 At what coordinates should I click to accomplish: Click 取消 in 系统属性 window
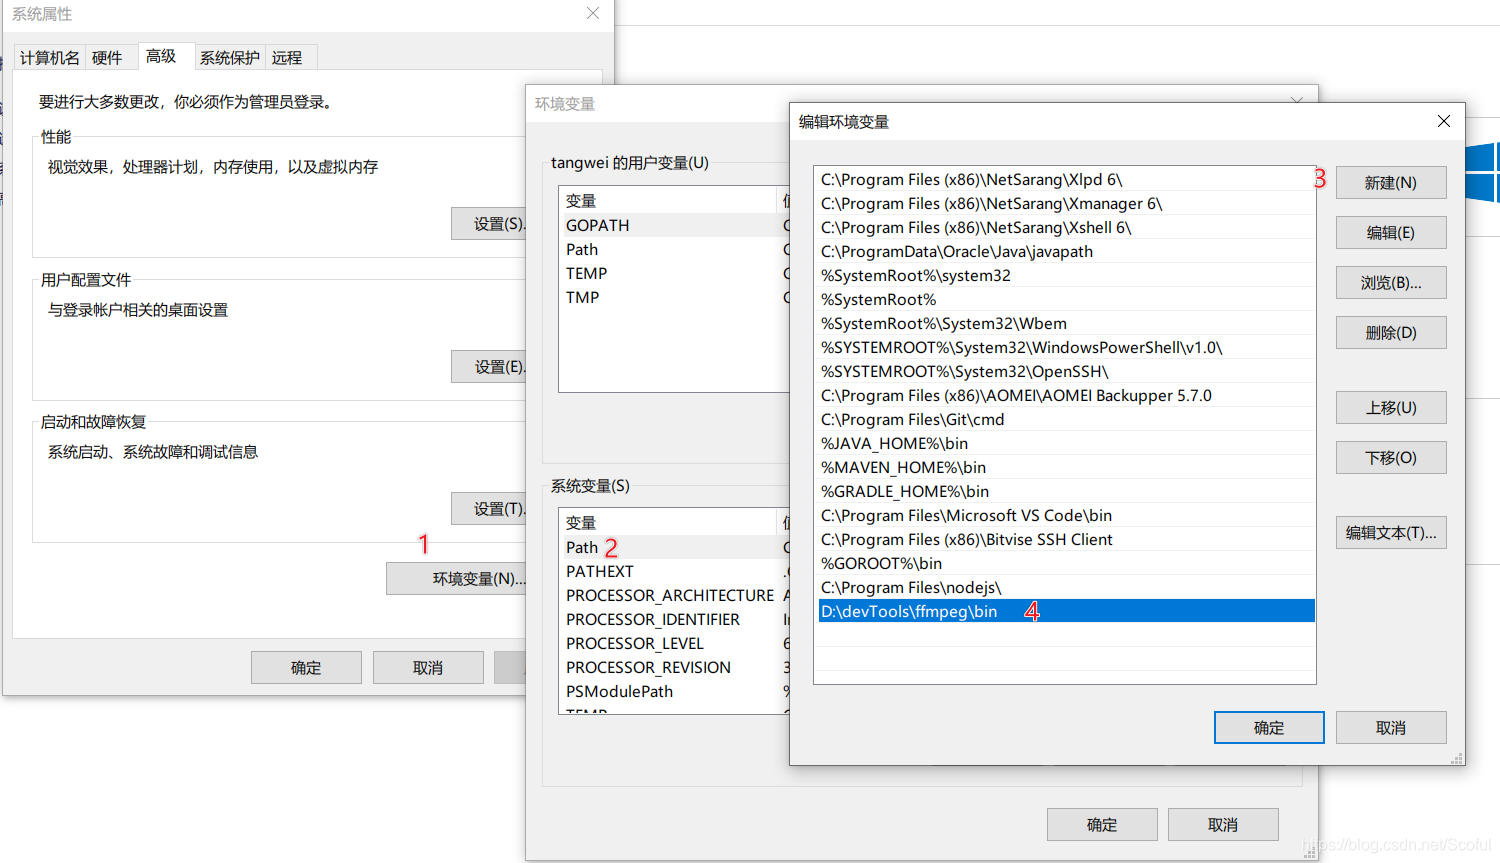tap(428, 668)
